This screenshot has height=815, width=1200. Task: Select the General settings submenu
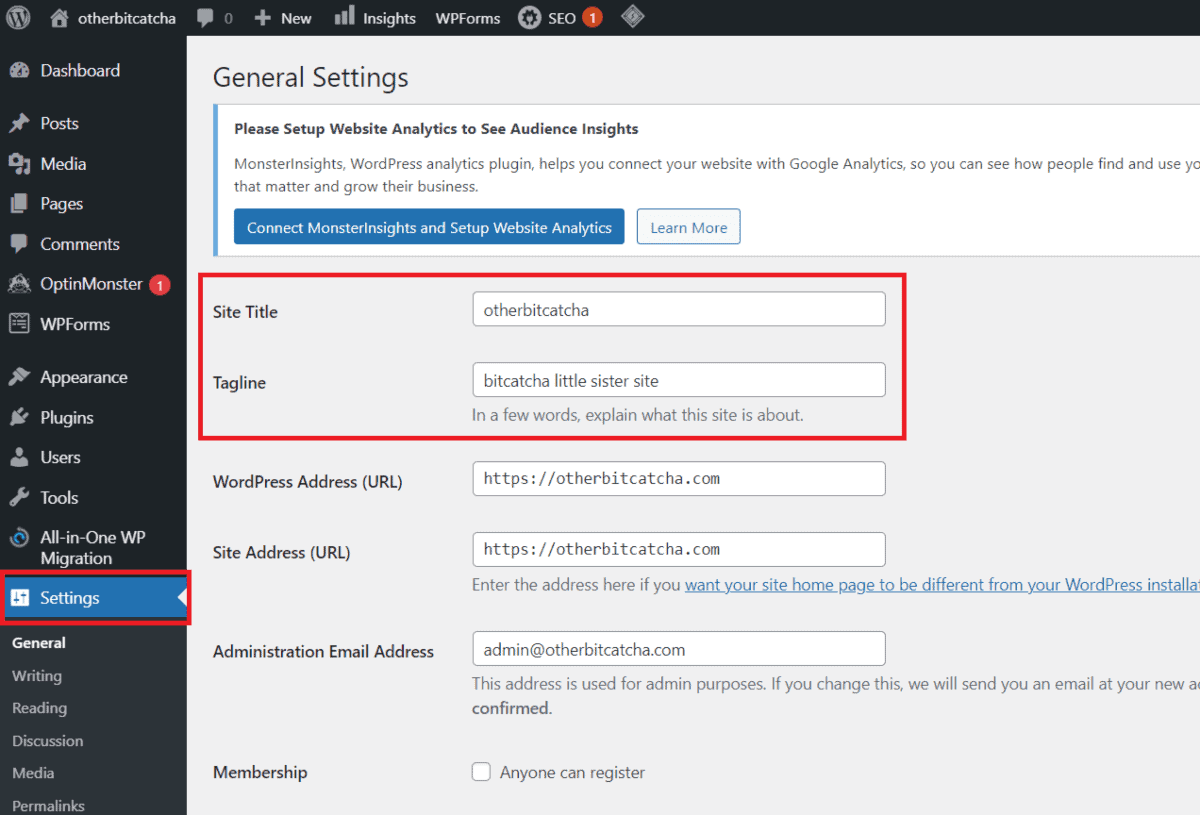(39, 643)
